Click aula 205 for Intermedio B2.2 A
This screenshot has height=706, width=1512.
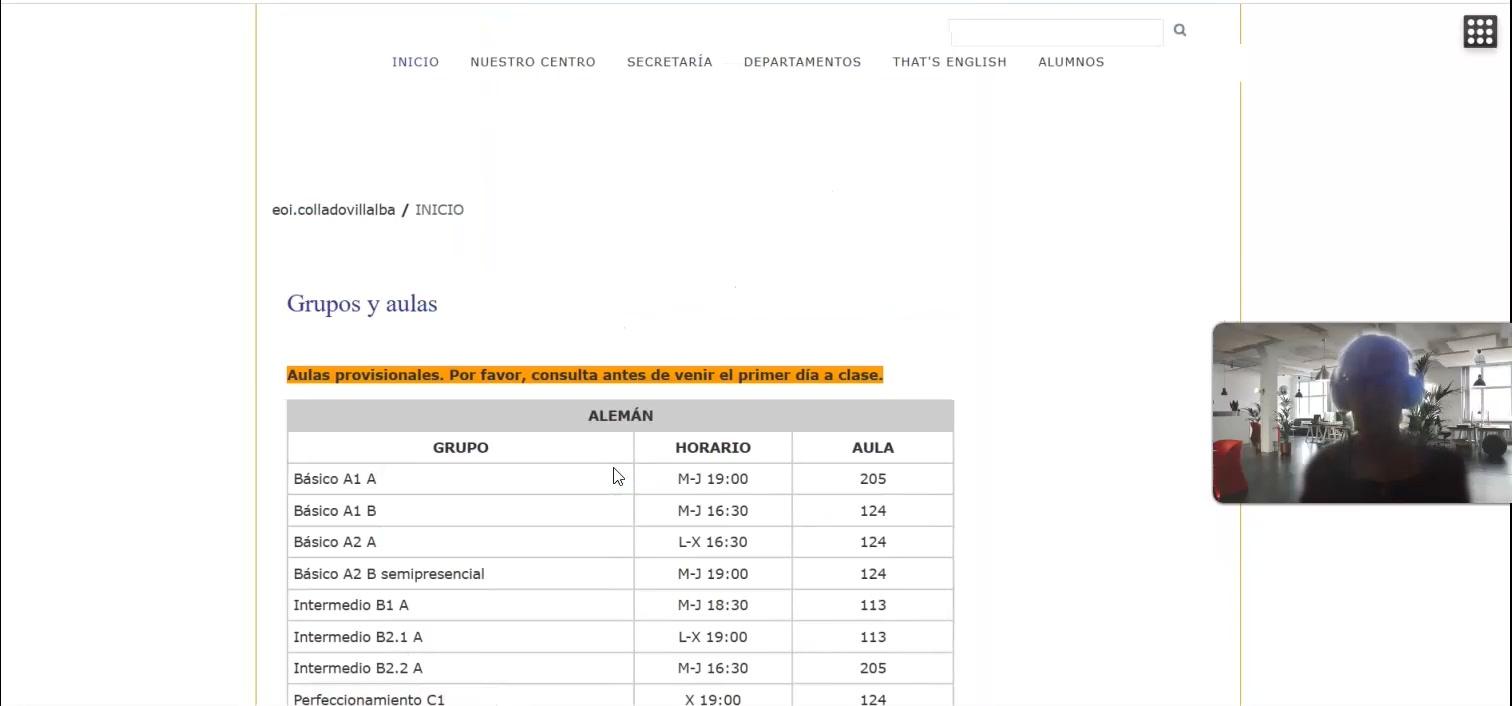click(x=873, y=668)
